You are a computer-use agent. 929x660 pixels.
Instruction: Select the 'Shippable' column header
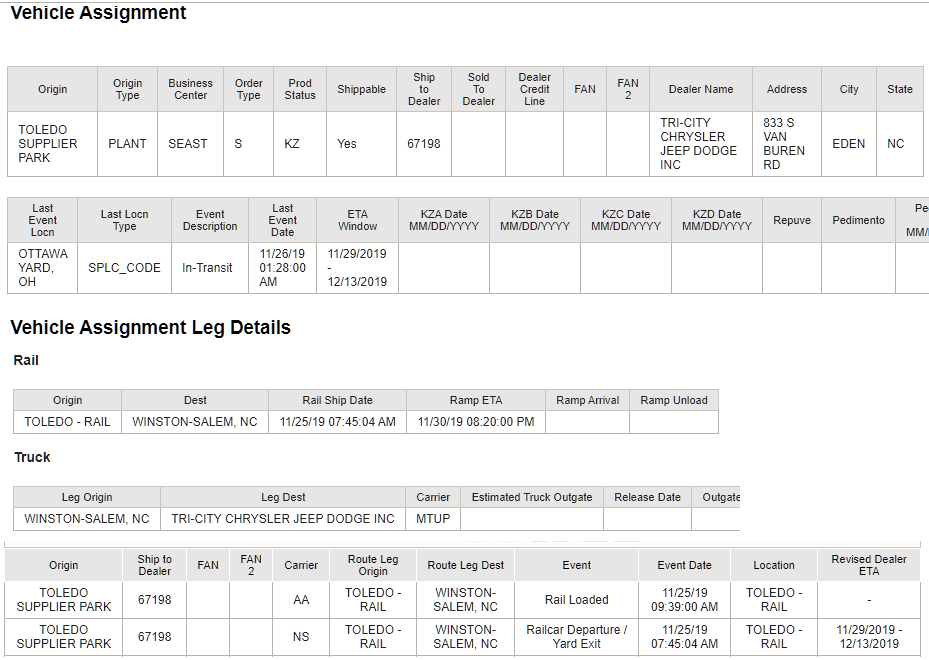click(361, 89)
